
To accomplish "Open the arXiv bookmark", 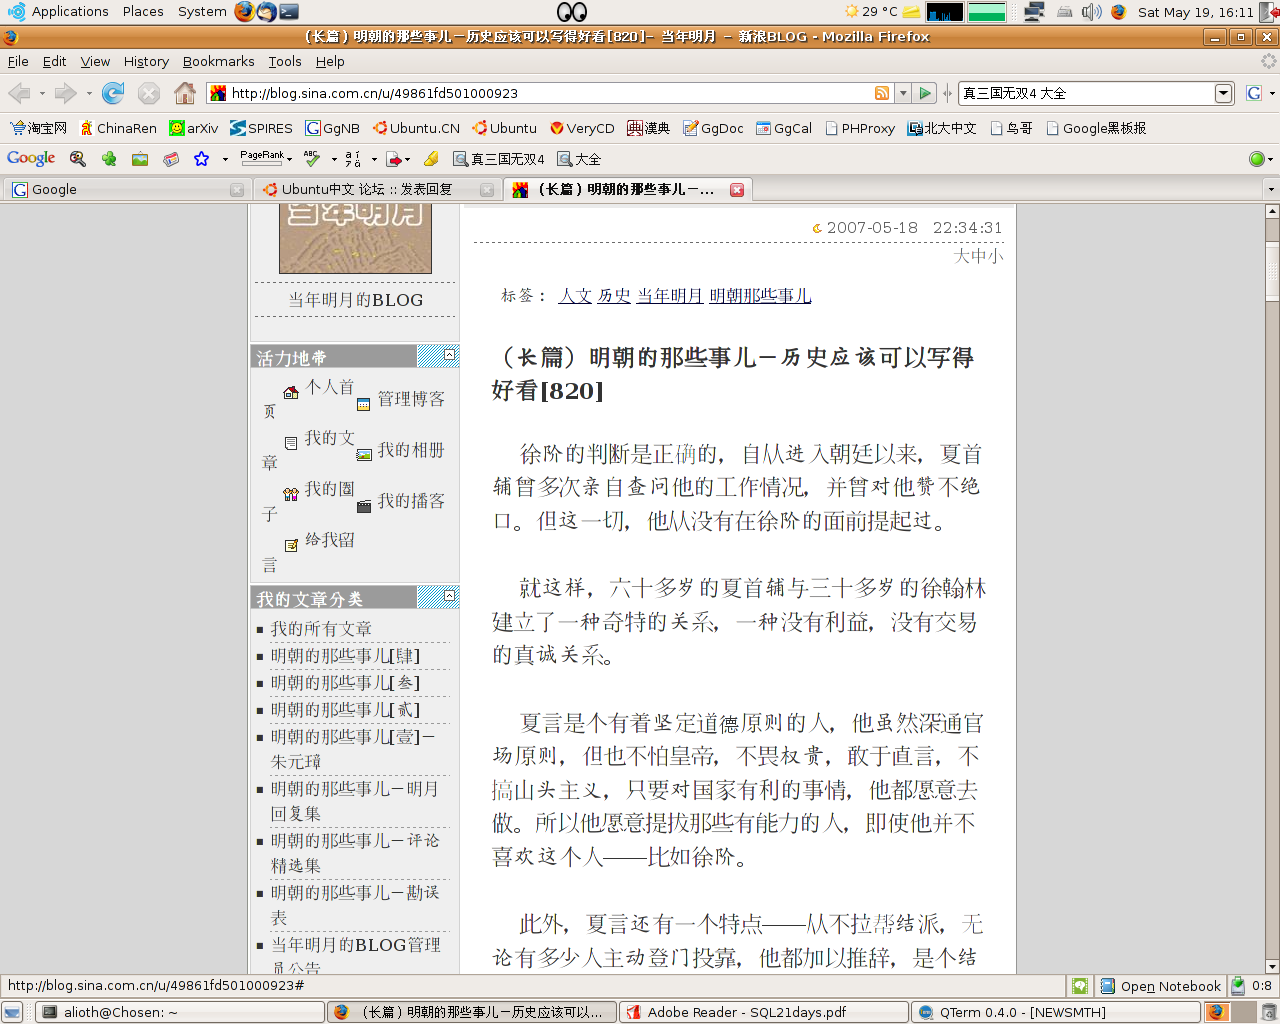I will (x=194, y=128).
